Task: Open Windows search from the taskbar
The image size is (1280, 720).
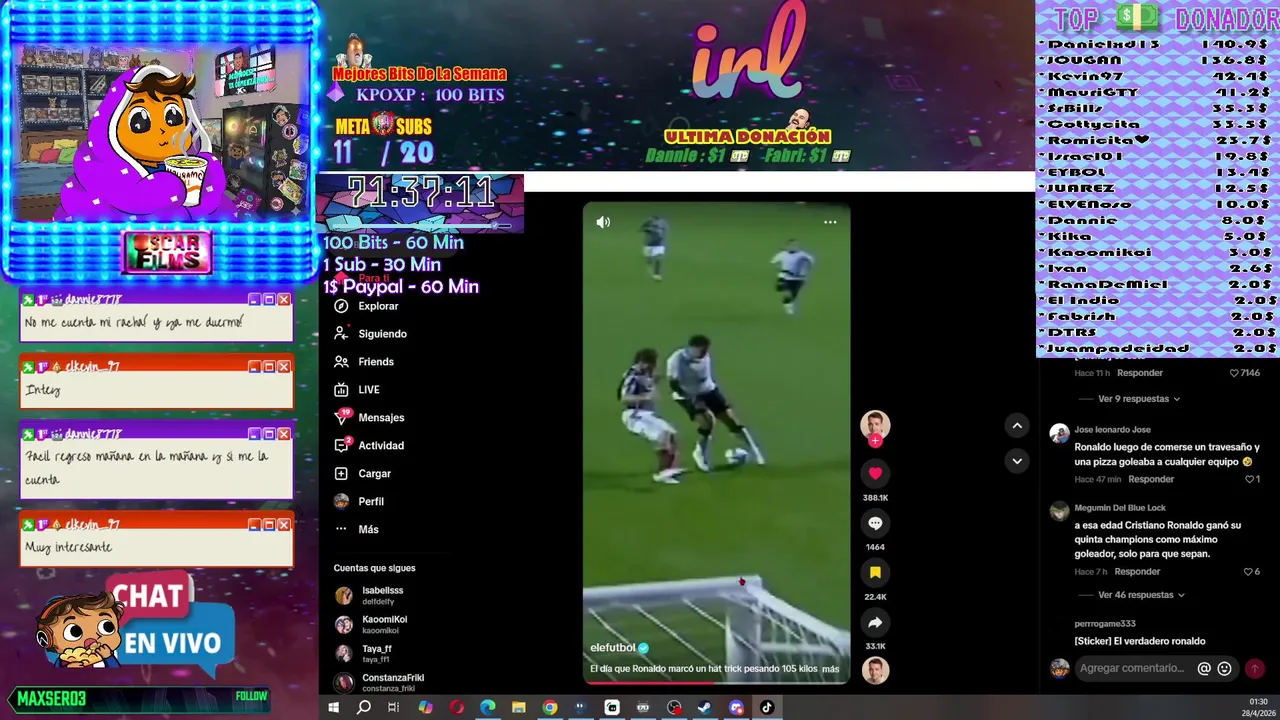Action: pyautogui.click(x=364, y=707)
